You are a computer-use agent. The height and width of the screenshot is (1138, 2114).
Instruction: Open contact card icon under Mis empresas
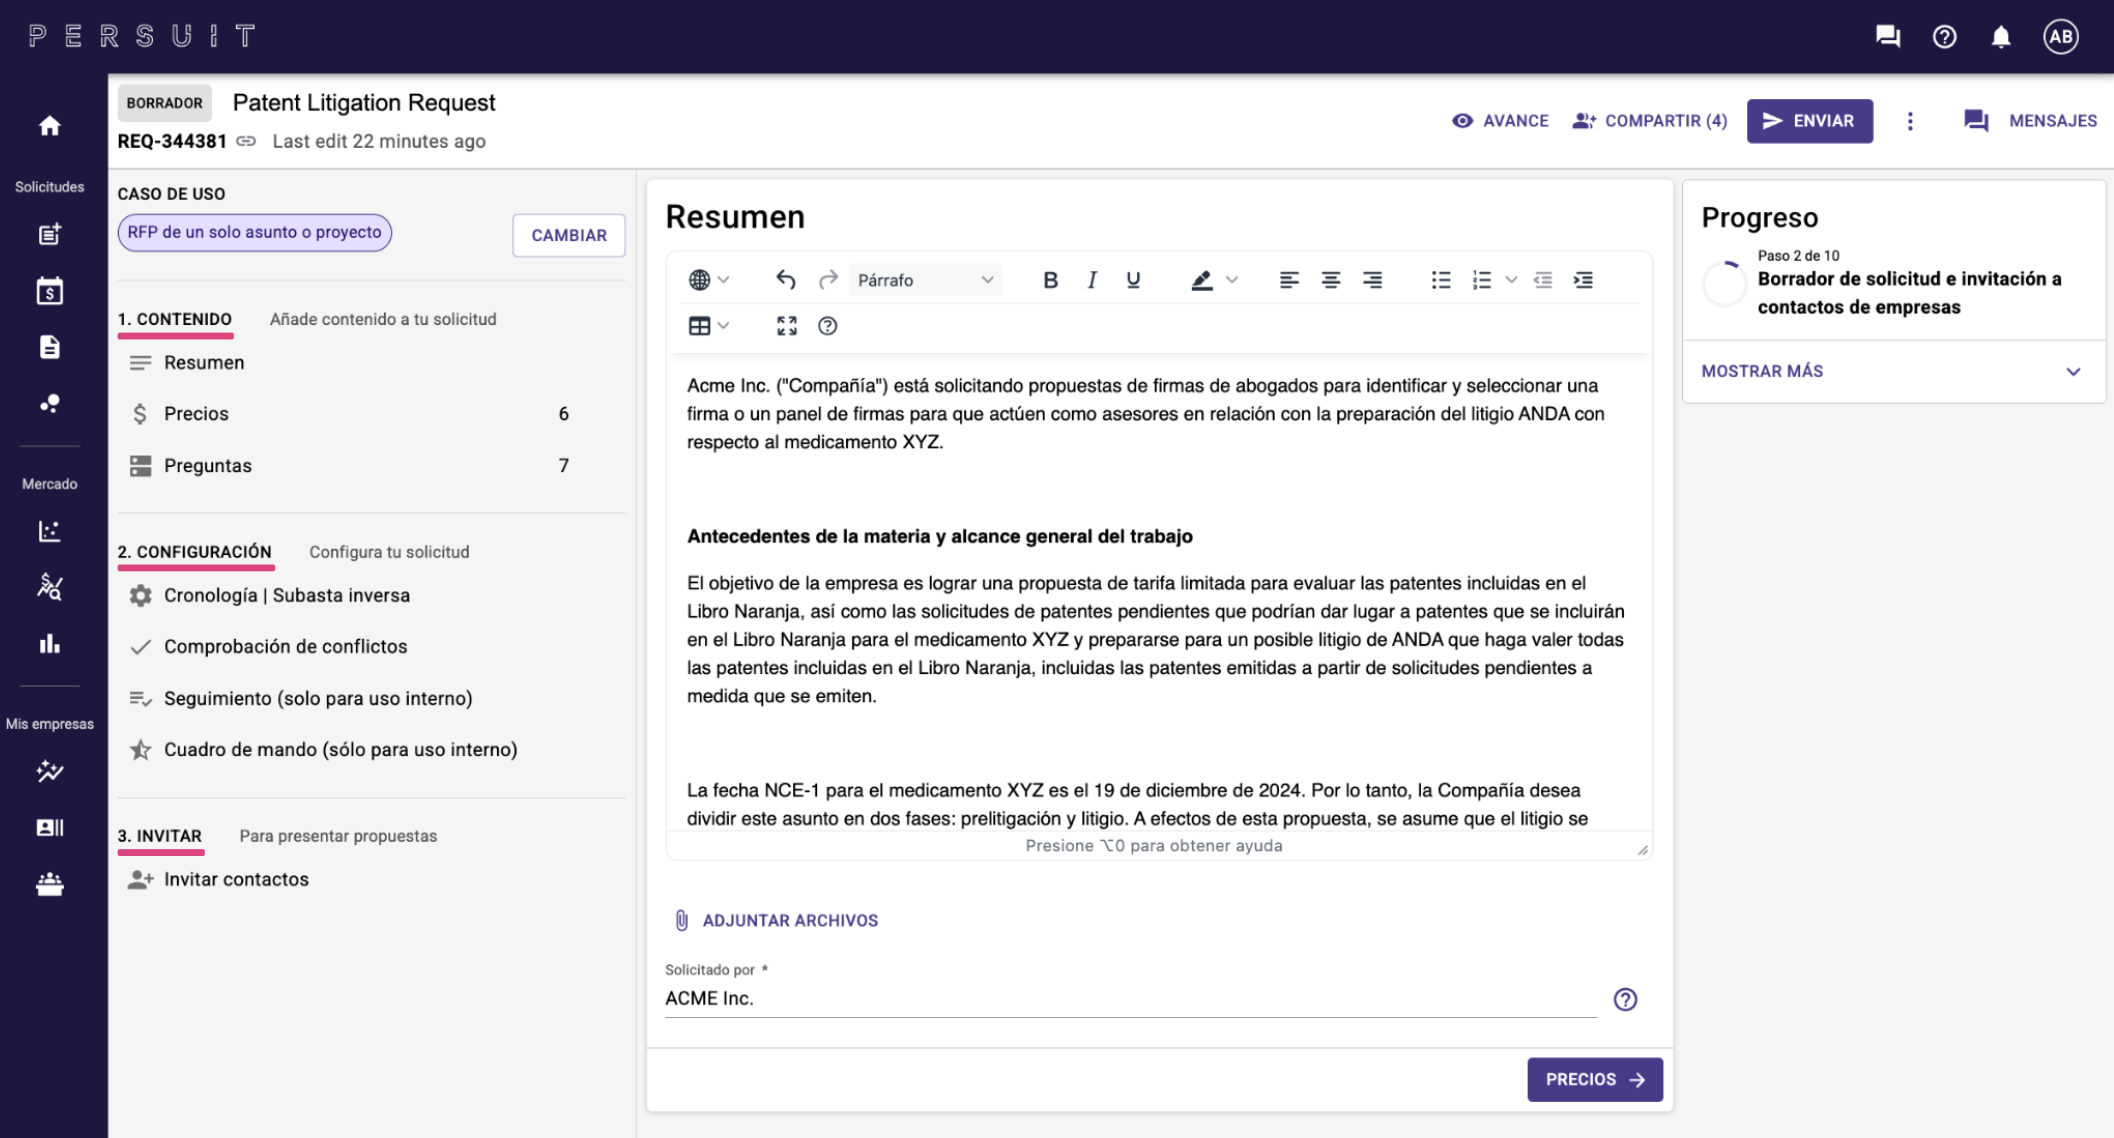coord(49,827)
